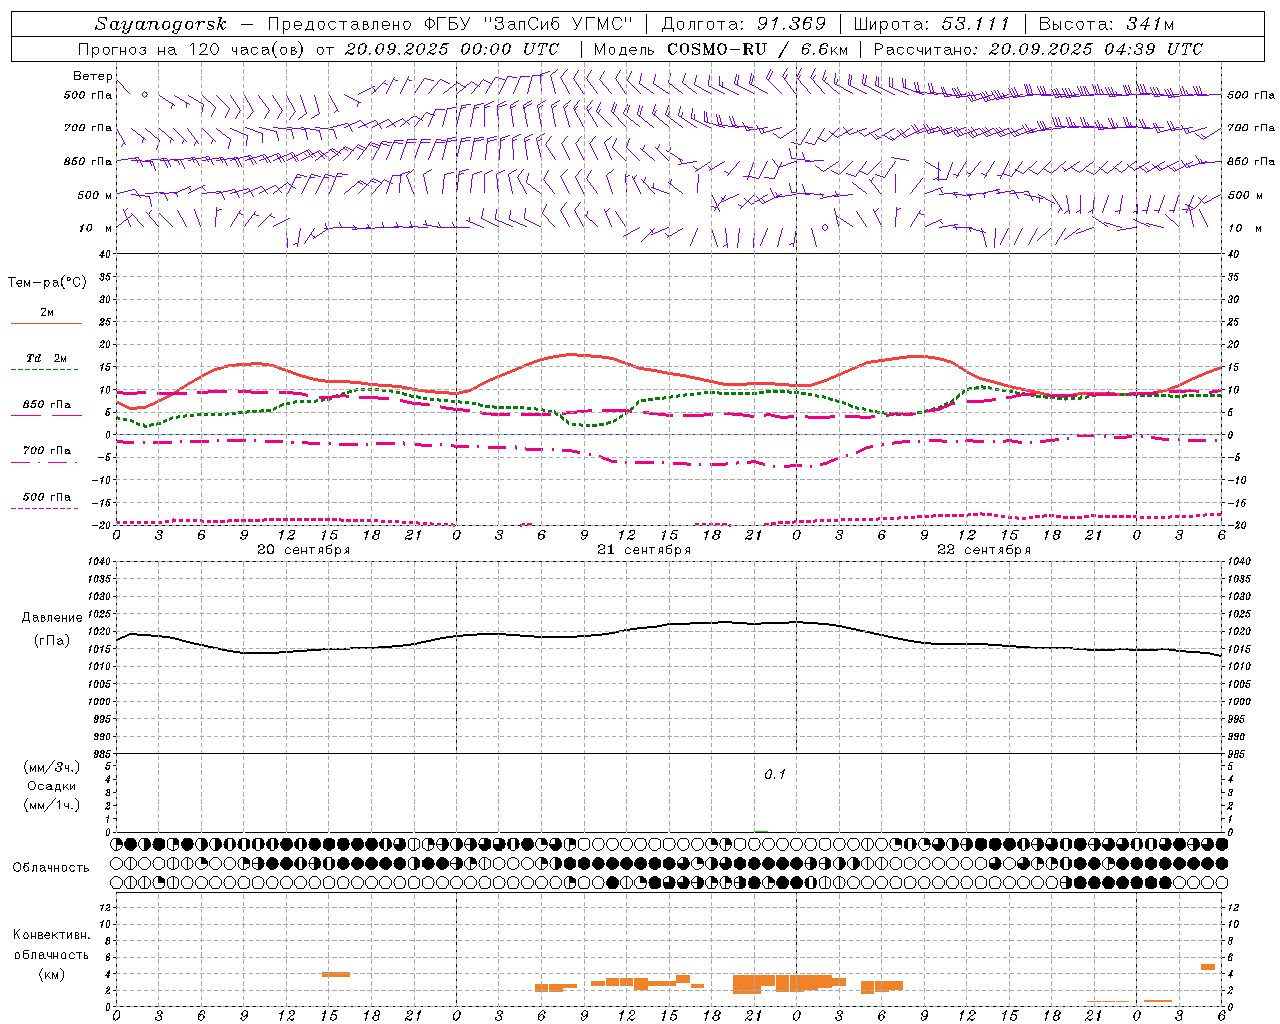The height and width of the screenshot is (1024, 1280).
Task: Click the '(мм/1ч.)' precipitation unit label
Action: click(x=51, y=805)
